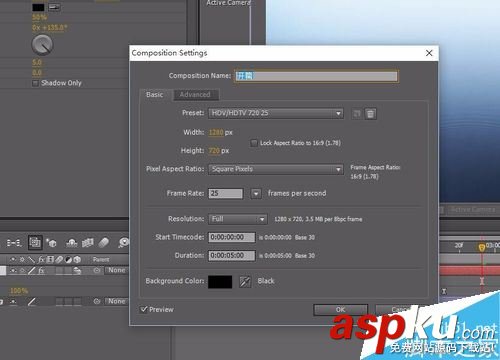Image resolution: width=500 pixels, height=360 pixels.
Task: Click Shy column header icon in timeline
Action: point(13,259)
